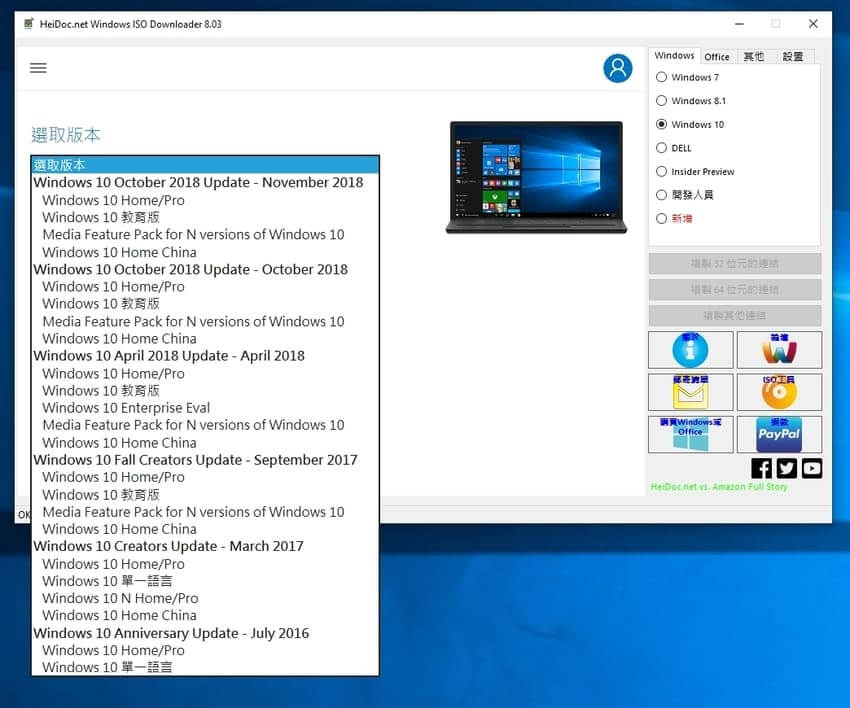Click the 複製 32 位元的連結 button
850x708 pixels.
[x=735, y=264]
